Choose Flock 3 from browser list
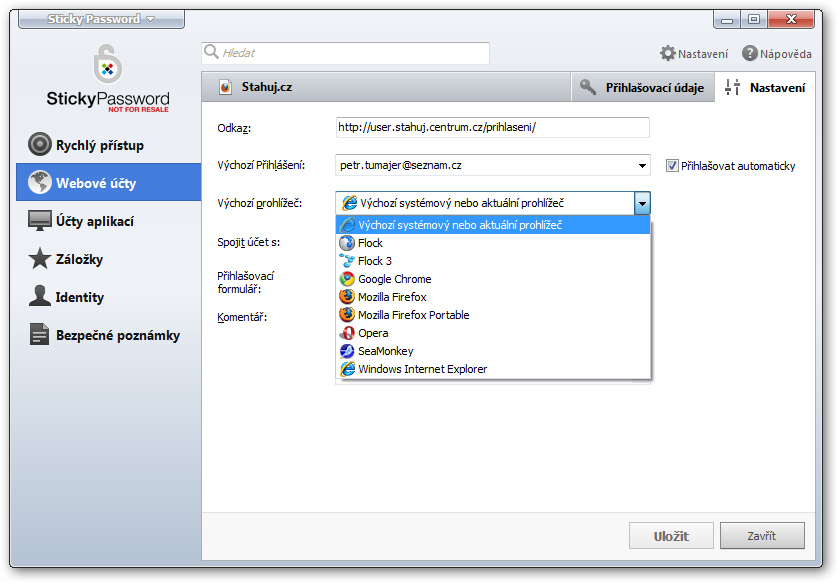 pyautogui.click(x=493, y=261)
